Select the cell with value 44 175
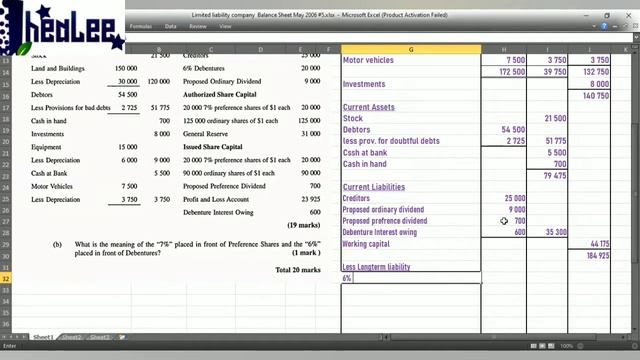Image resolution: width=640 pixels, height=360 pixels. tap(589, 244)
